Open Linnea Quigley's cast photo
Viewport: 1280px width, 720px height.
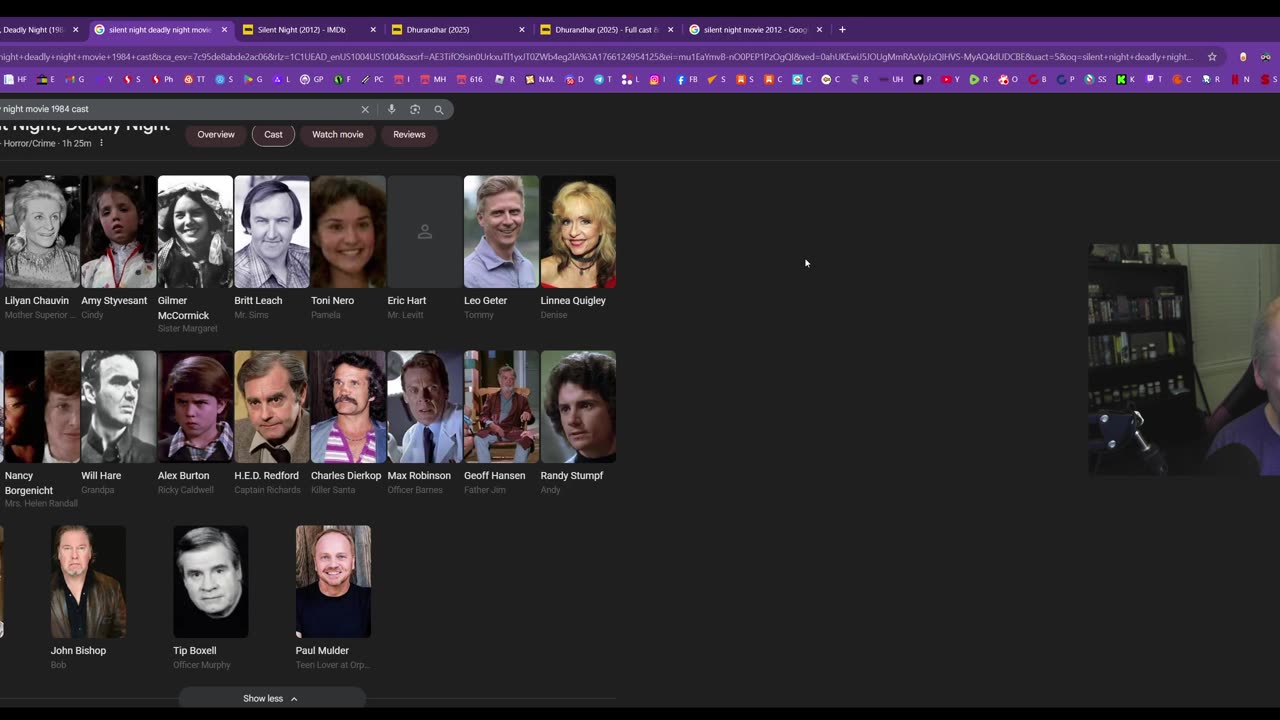pyautogui.click(x=578, y=232)
